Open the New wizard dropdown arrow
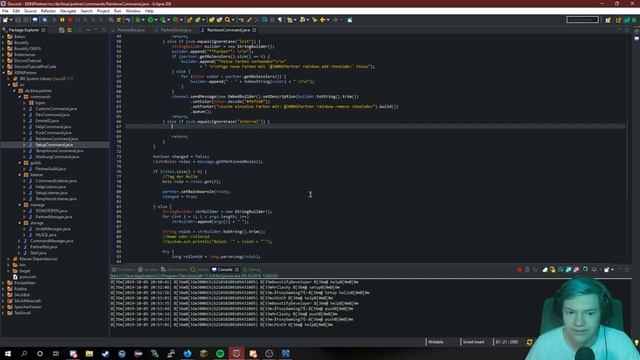The image size is (640, 360). [x=11, y=20]
